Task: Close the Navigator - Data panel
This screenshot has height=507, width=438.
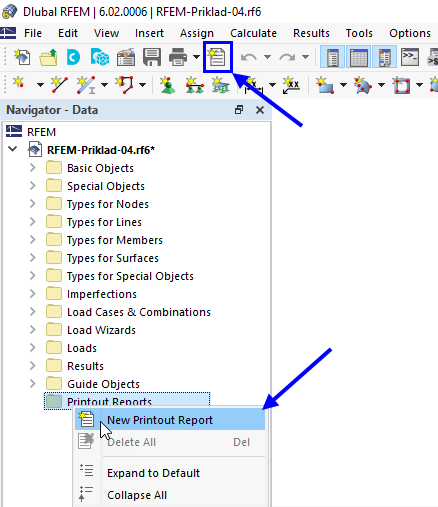Action: click(260, 110)
